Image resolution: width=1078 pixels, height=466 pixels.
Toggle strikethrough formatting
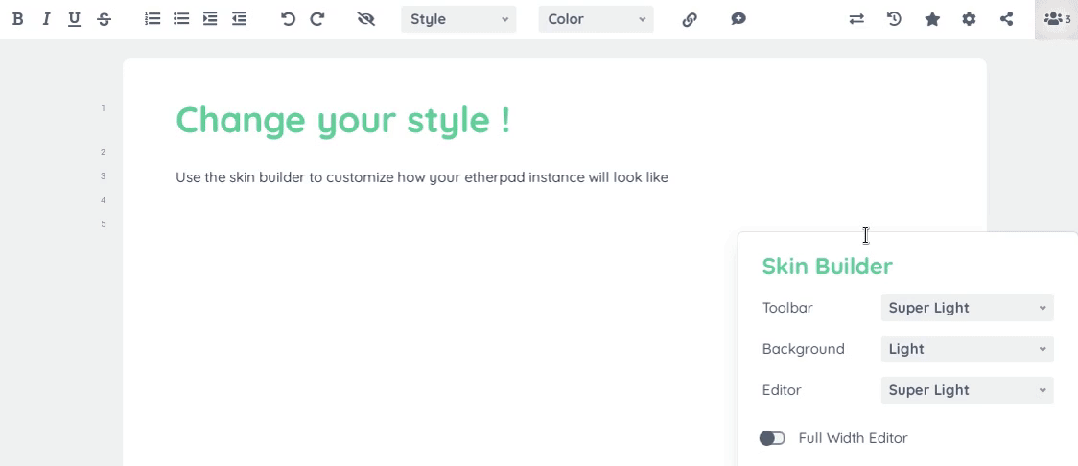coord(104,19)
